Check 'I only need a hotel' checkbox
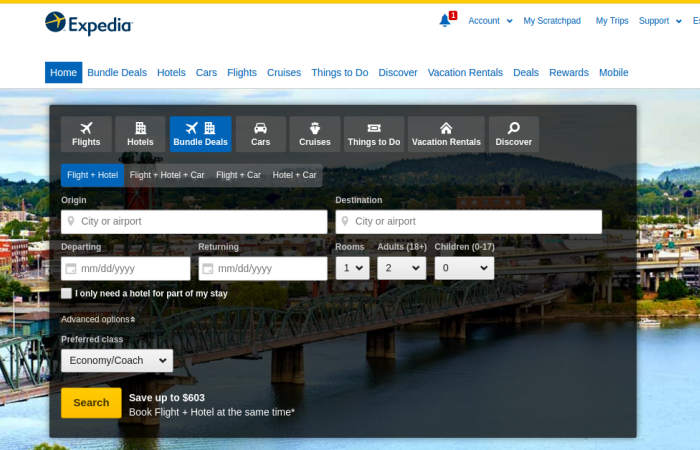Screen dimensions: 700x450 click(67, 293)
